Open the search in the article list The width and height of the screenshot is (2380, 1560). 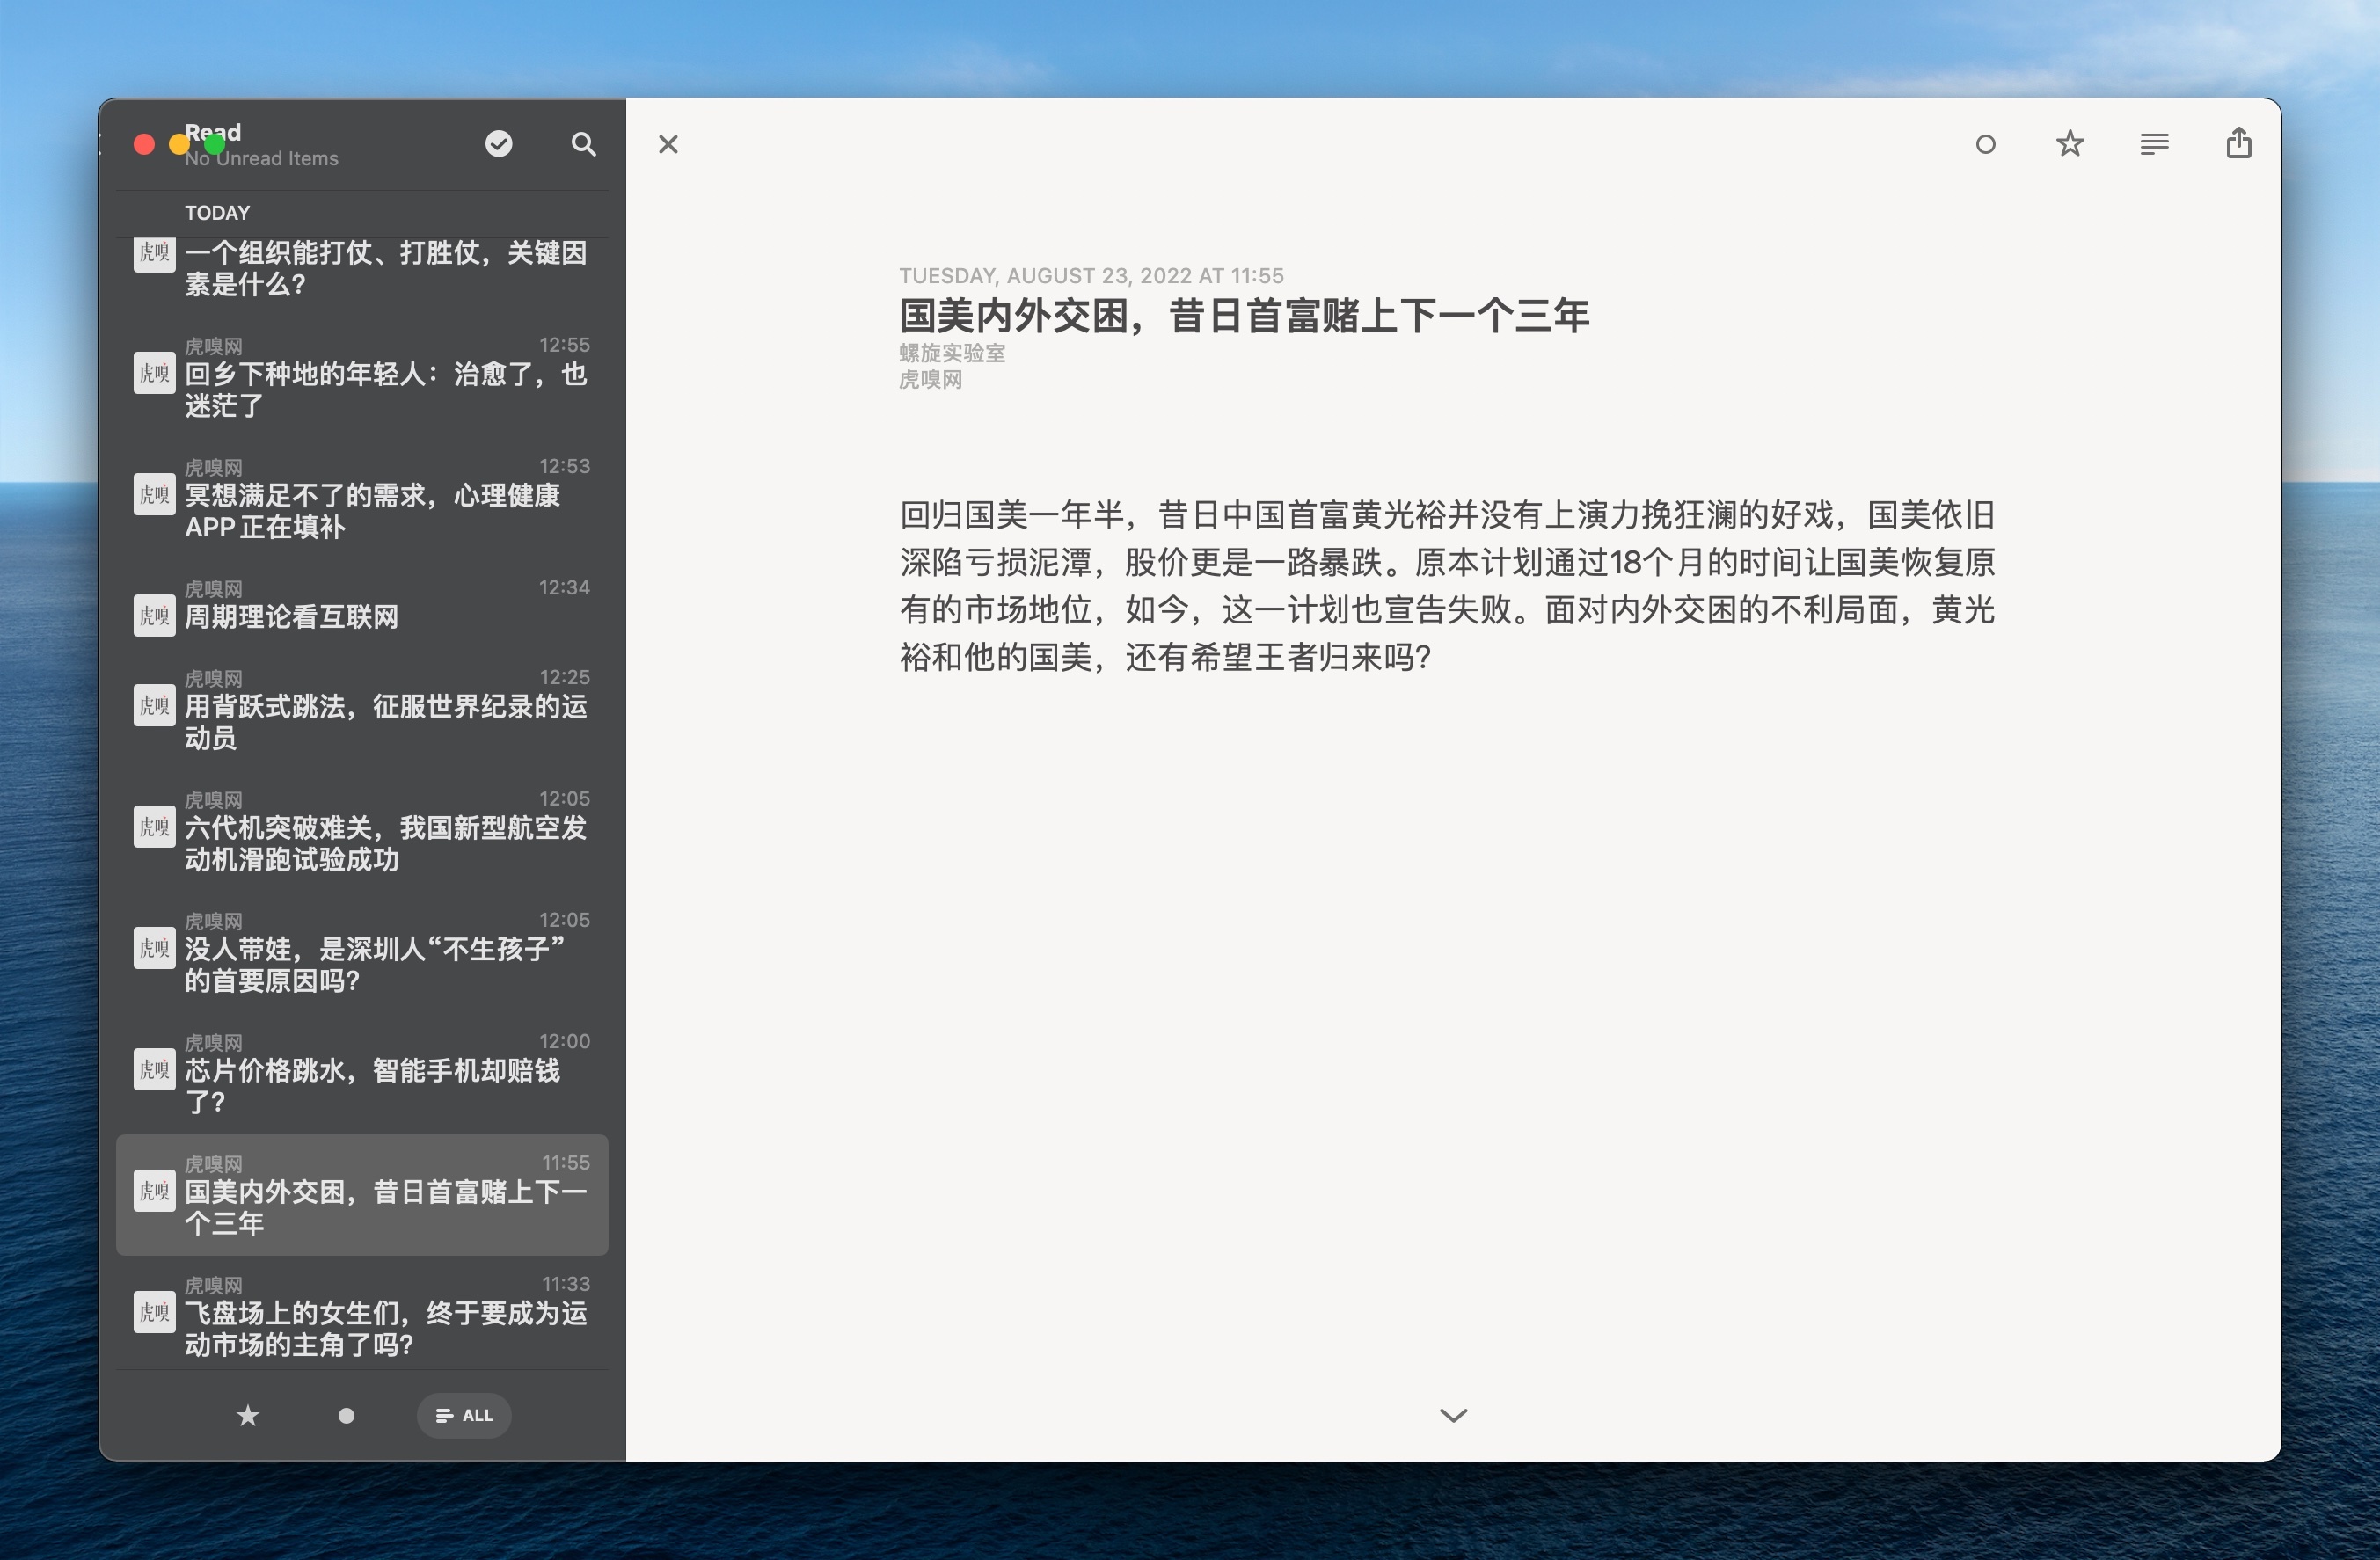click(584, 144)
